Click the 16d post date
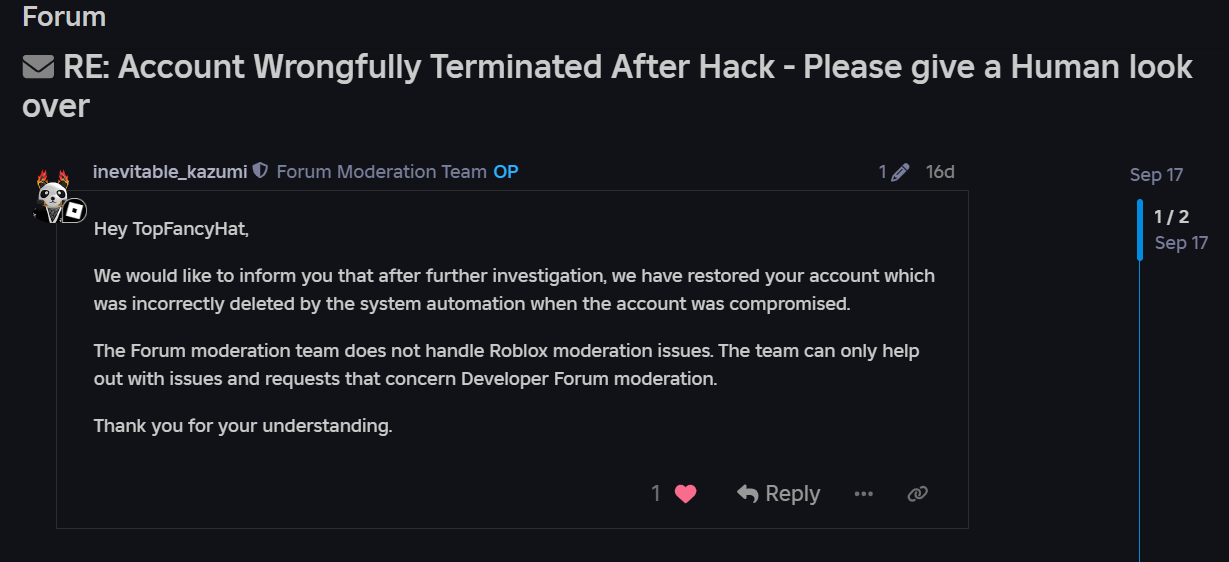1229x562 pixels. pos(940,172)
